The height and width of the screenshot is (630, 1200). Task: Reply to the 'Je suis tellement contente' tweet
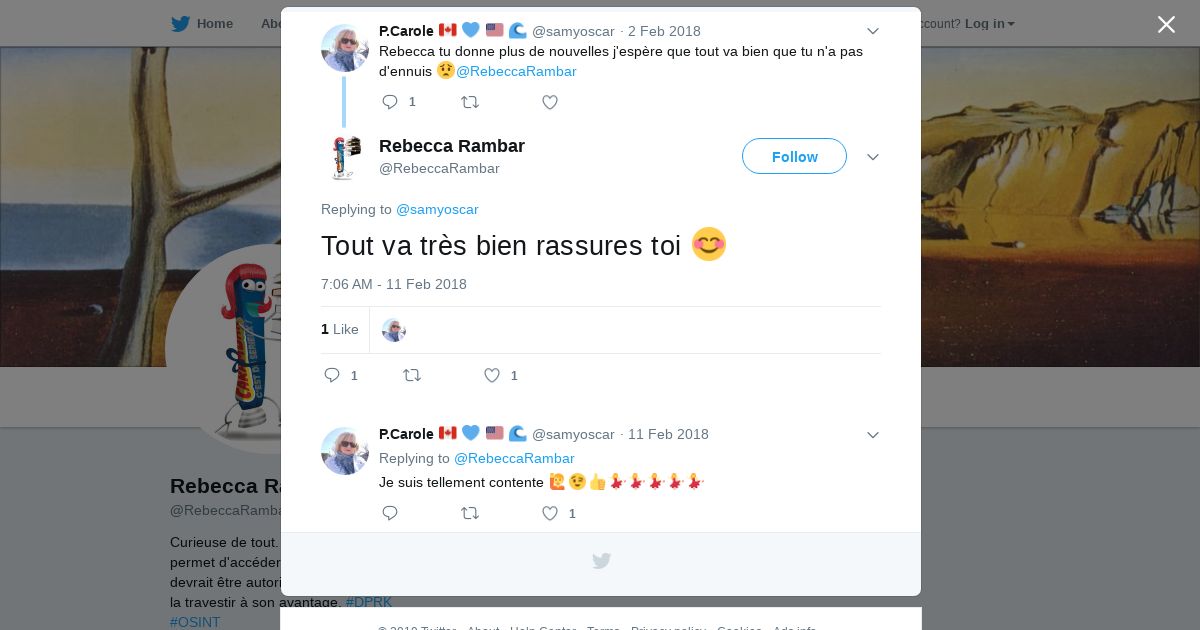pyautogui.click(x=390, y=513)
